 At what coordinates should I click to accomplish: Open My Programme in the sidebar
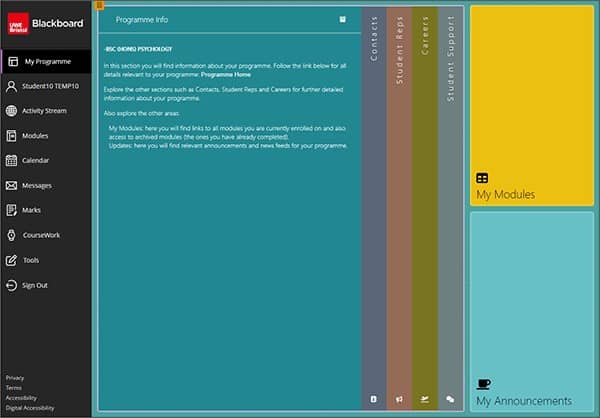click(x=46, y=61)
